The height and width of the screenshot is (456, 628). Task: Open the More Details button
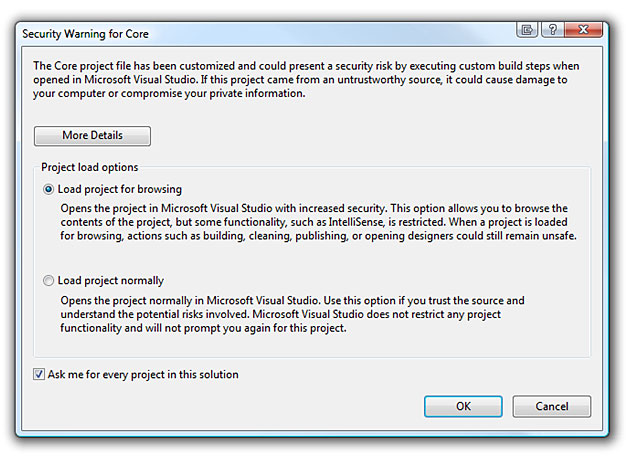(x=93, y=136)
